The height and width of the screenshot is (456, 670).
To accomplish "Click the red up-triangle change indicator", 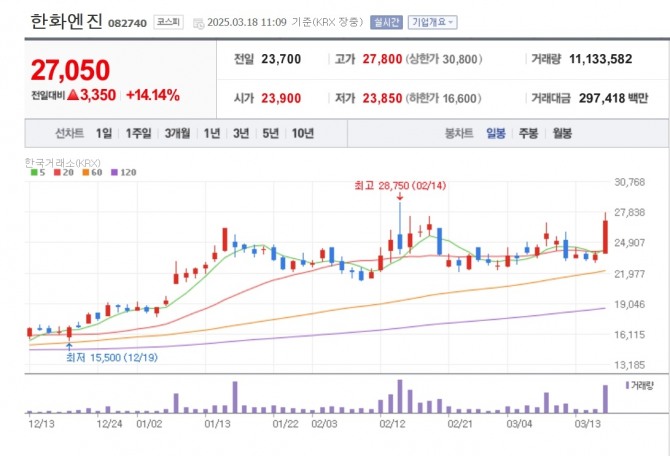I will (73, 94).
